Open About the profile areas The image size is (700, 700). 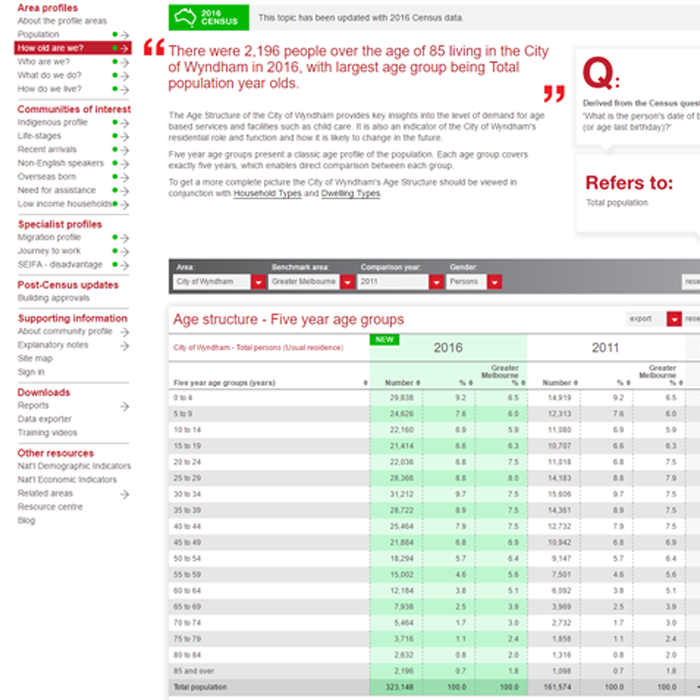62,21
